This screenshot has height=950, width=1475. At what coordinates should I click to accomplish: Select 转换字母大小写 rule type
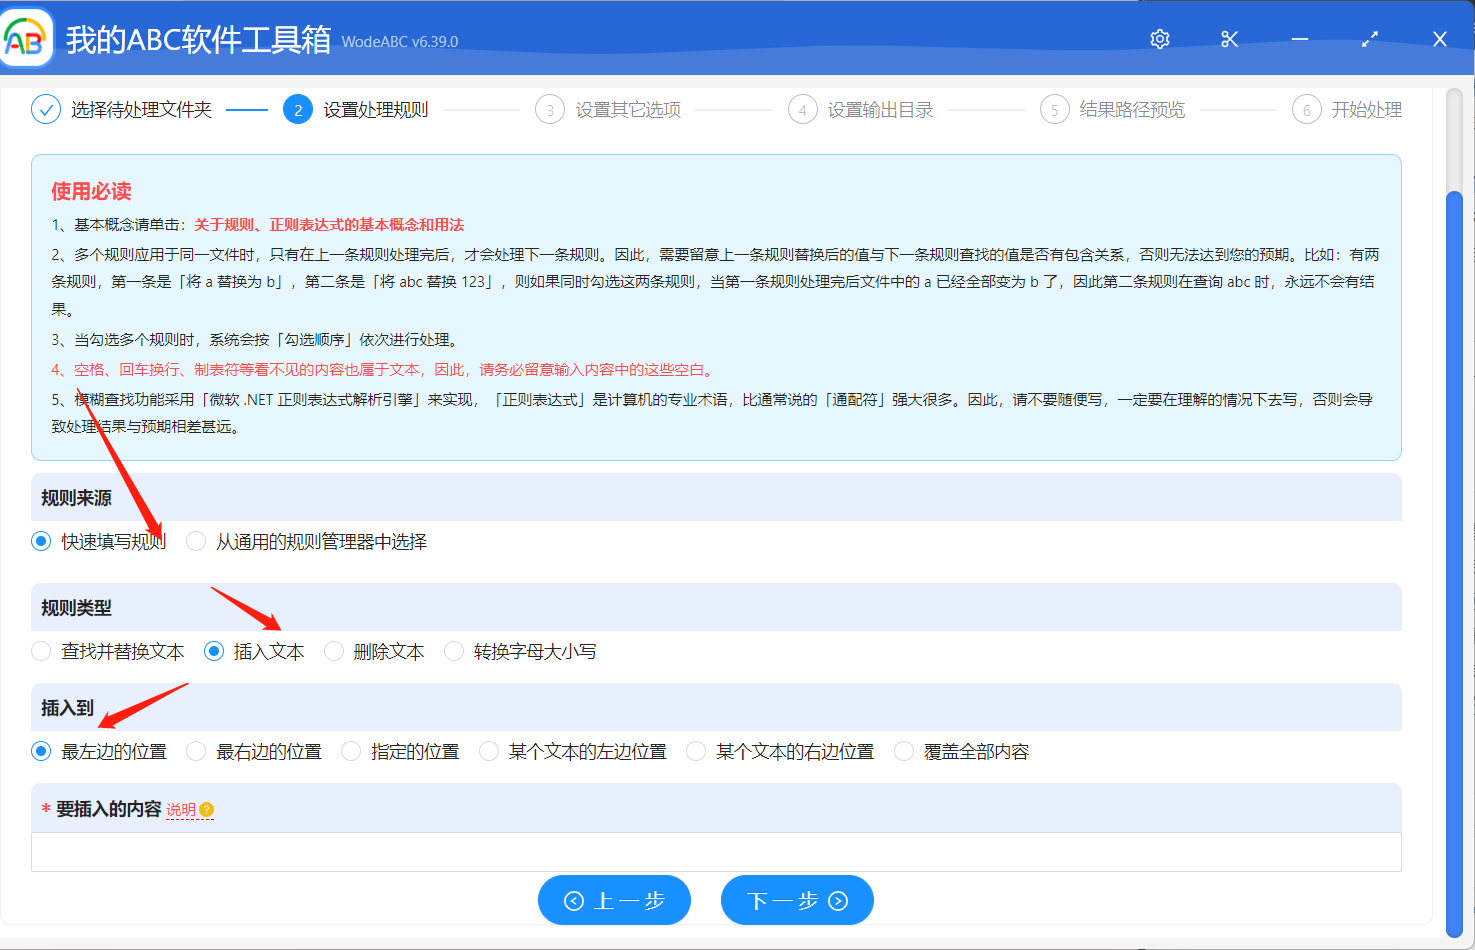[x=454, y=651]
